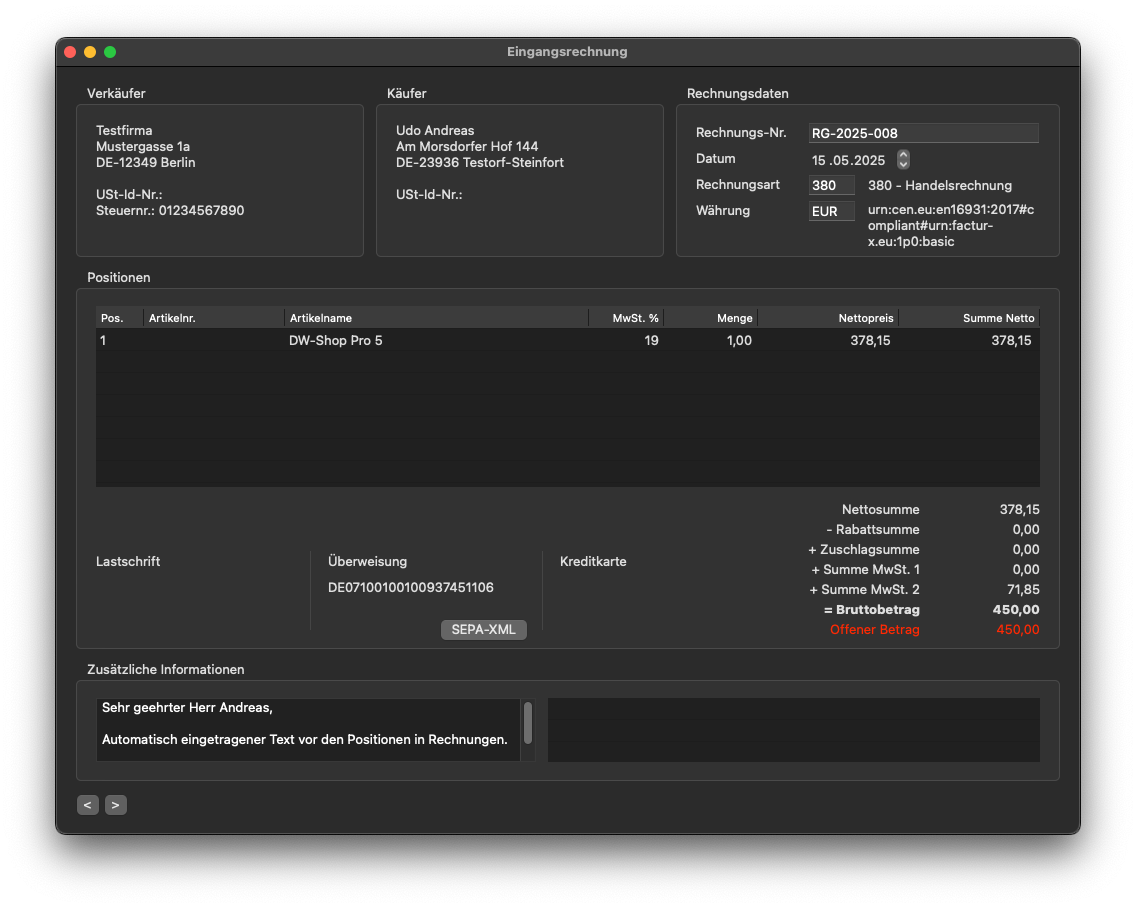The image size is (1136, 908).
Task: Click the SEPA-XML button
Action: pos(483,630)
